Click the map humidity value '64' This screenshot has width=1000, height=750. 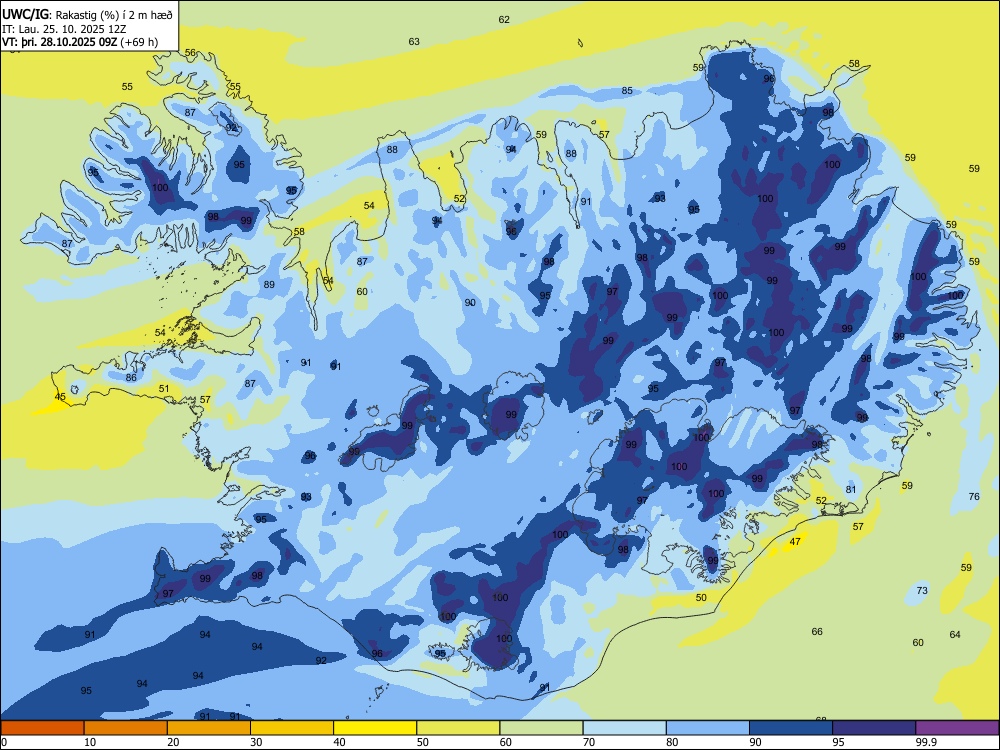pyautogui.click(x=955, y=634)
